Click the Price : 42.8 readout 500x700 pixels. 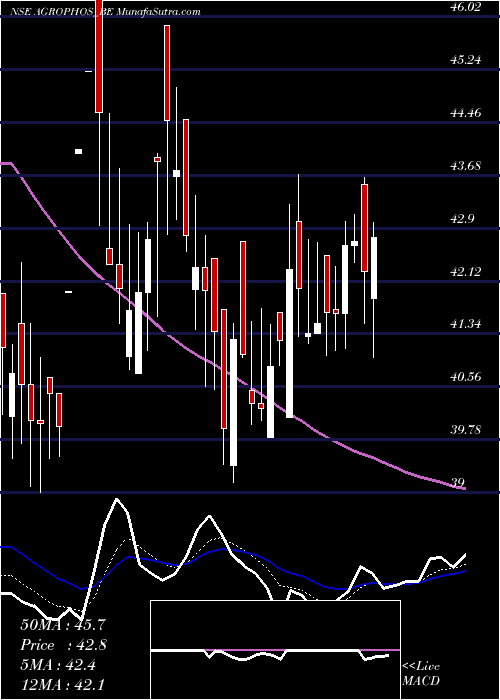(63, 645)
